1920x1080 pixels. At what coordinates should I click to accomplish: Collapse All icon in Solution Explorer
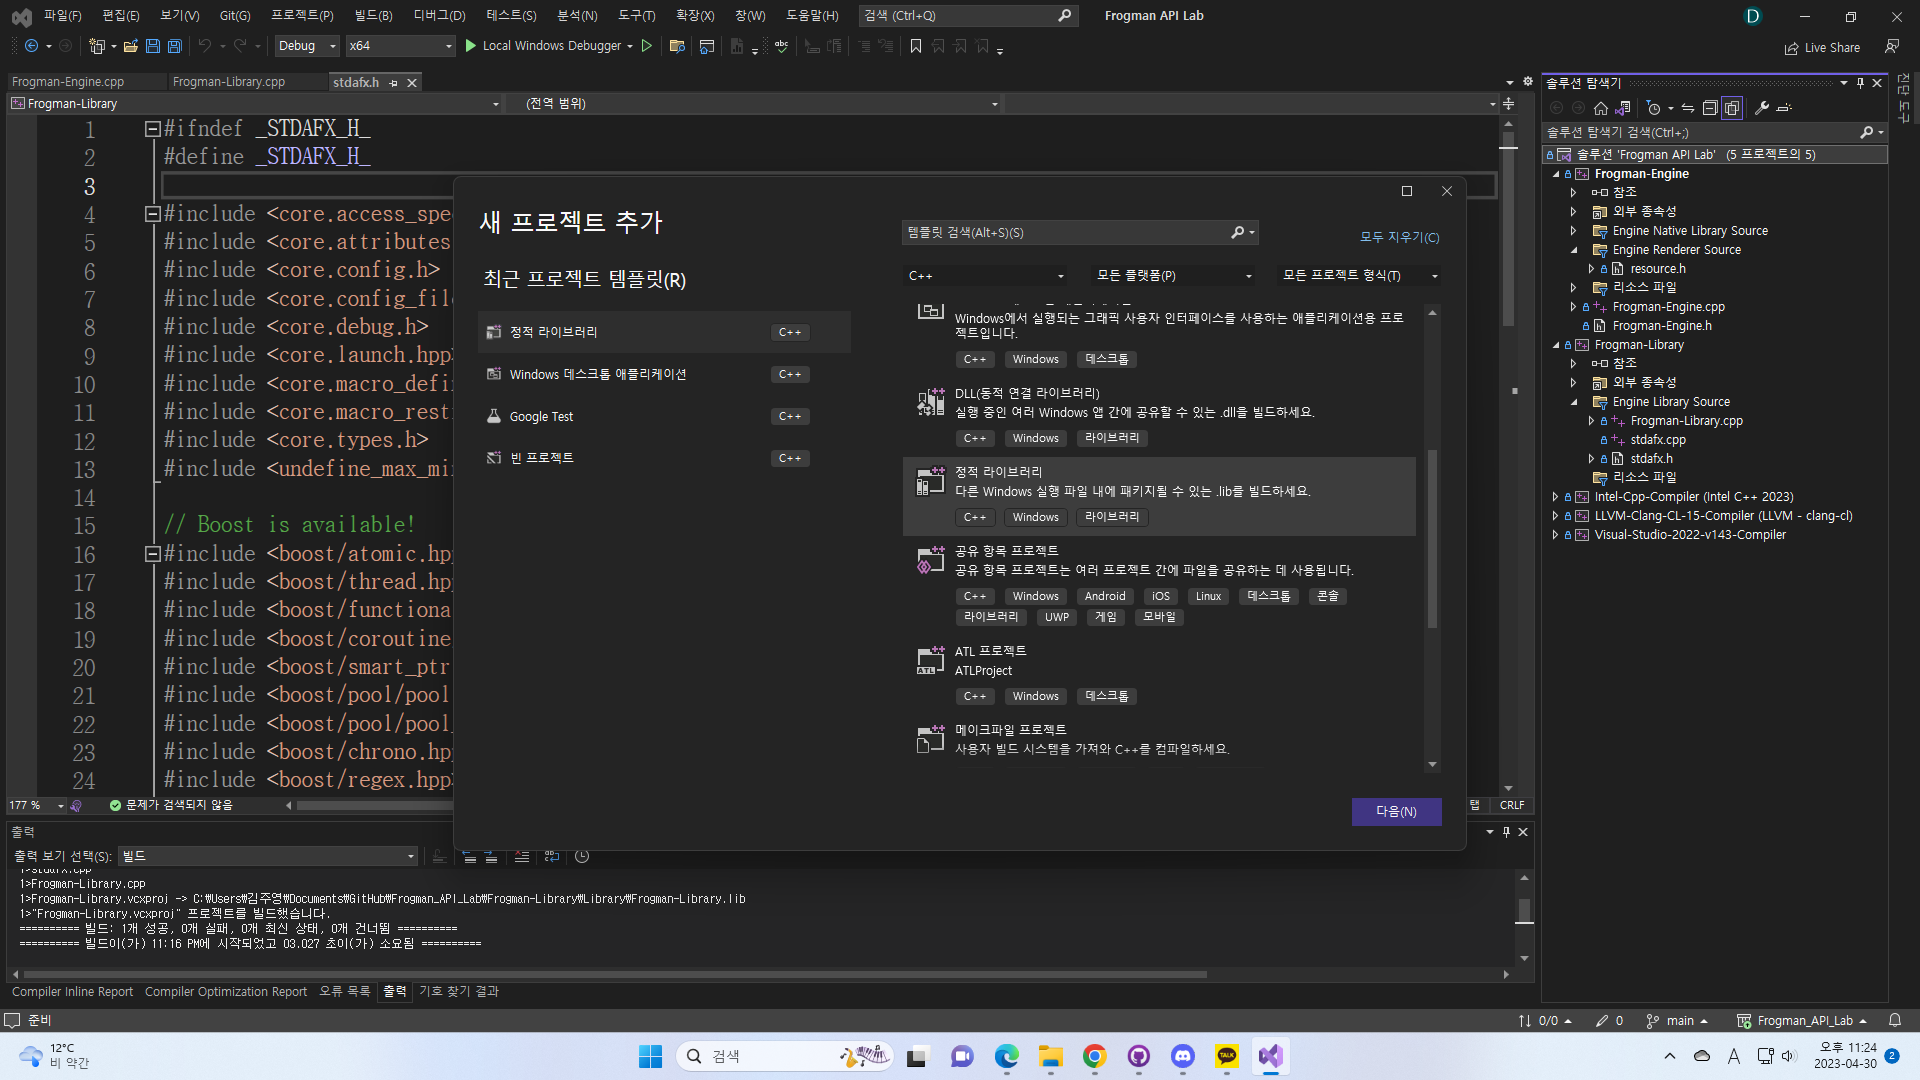1710,108
